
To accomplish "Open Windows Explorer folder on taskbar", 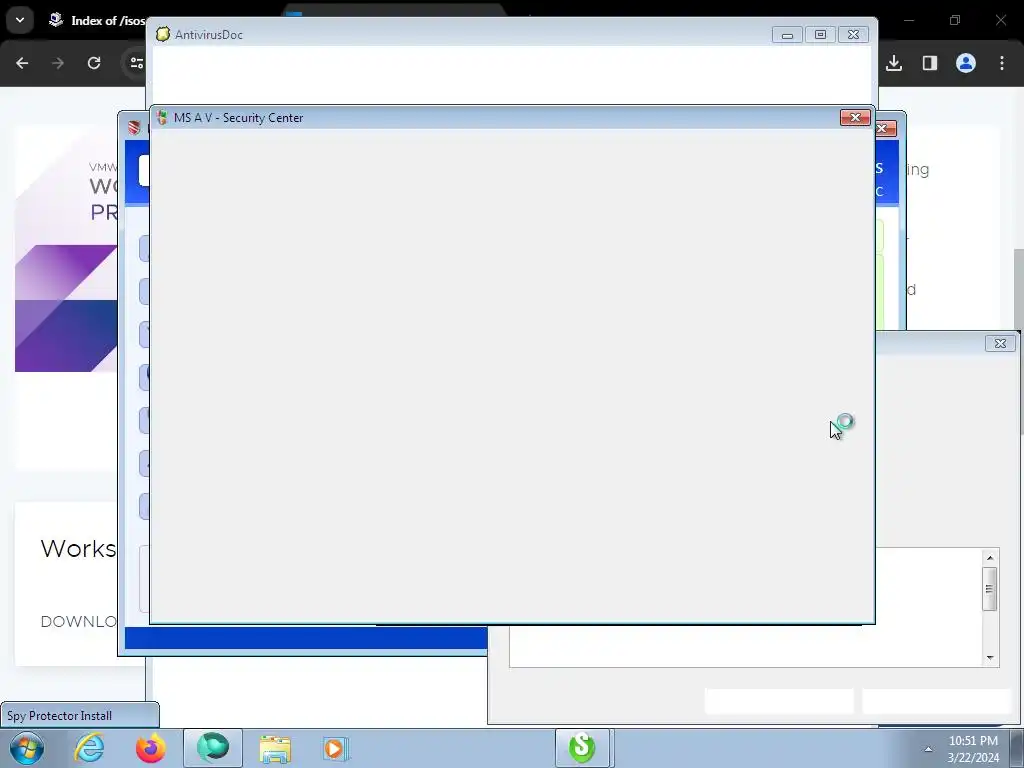I will [x=275, y=748].
